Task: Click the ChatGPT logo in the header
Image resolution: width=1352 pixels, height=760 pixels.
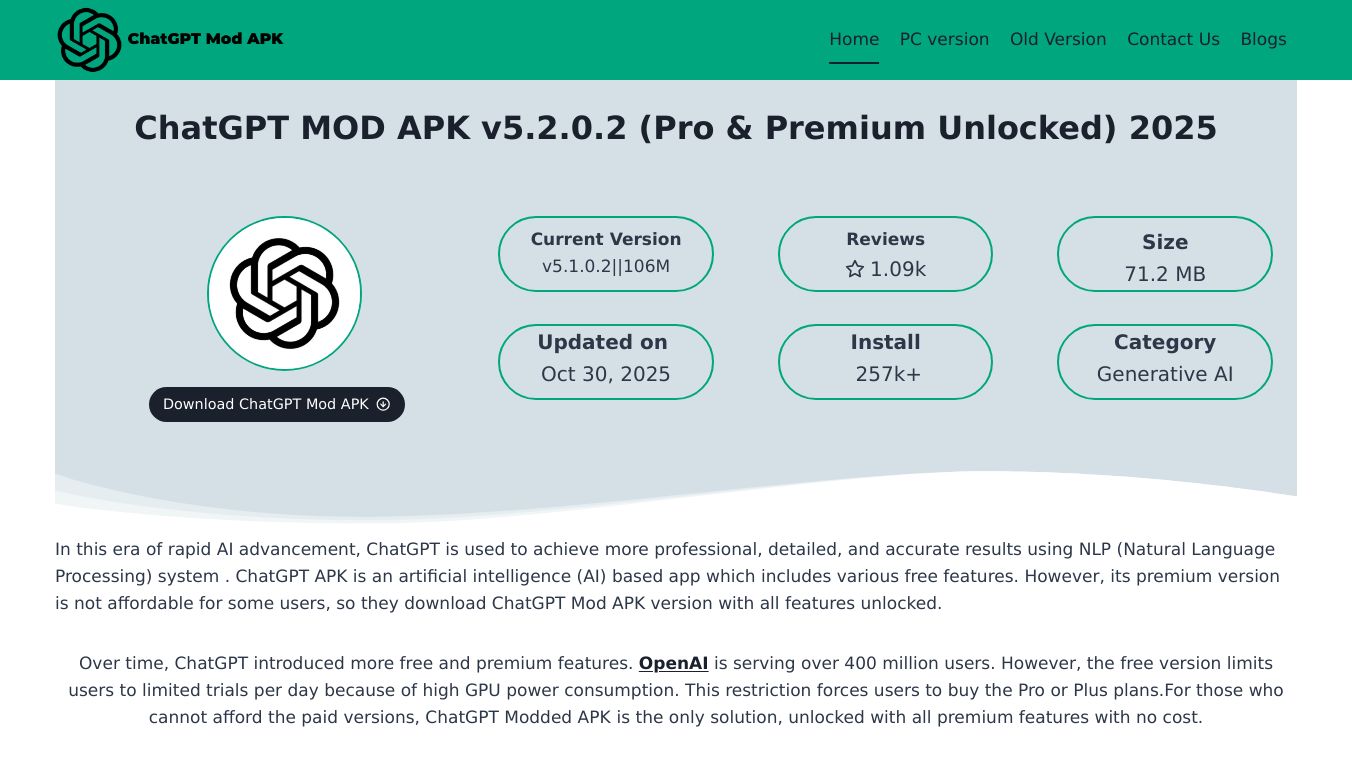Action: (89, 40)
